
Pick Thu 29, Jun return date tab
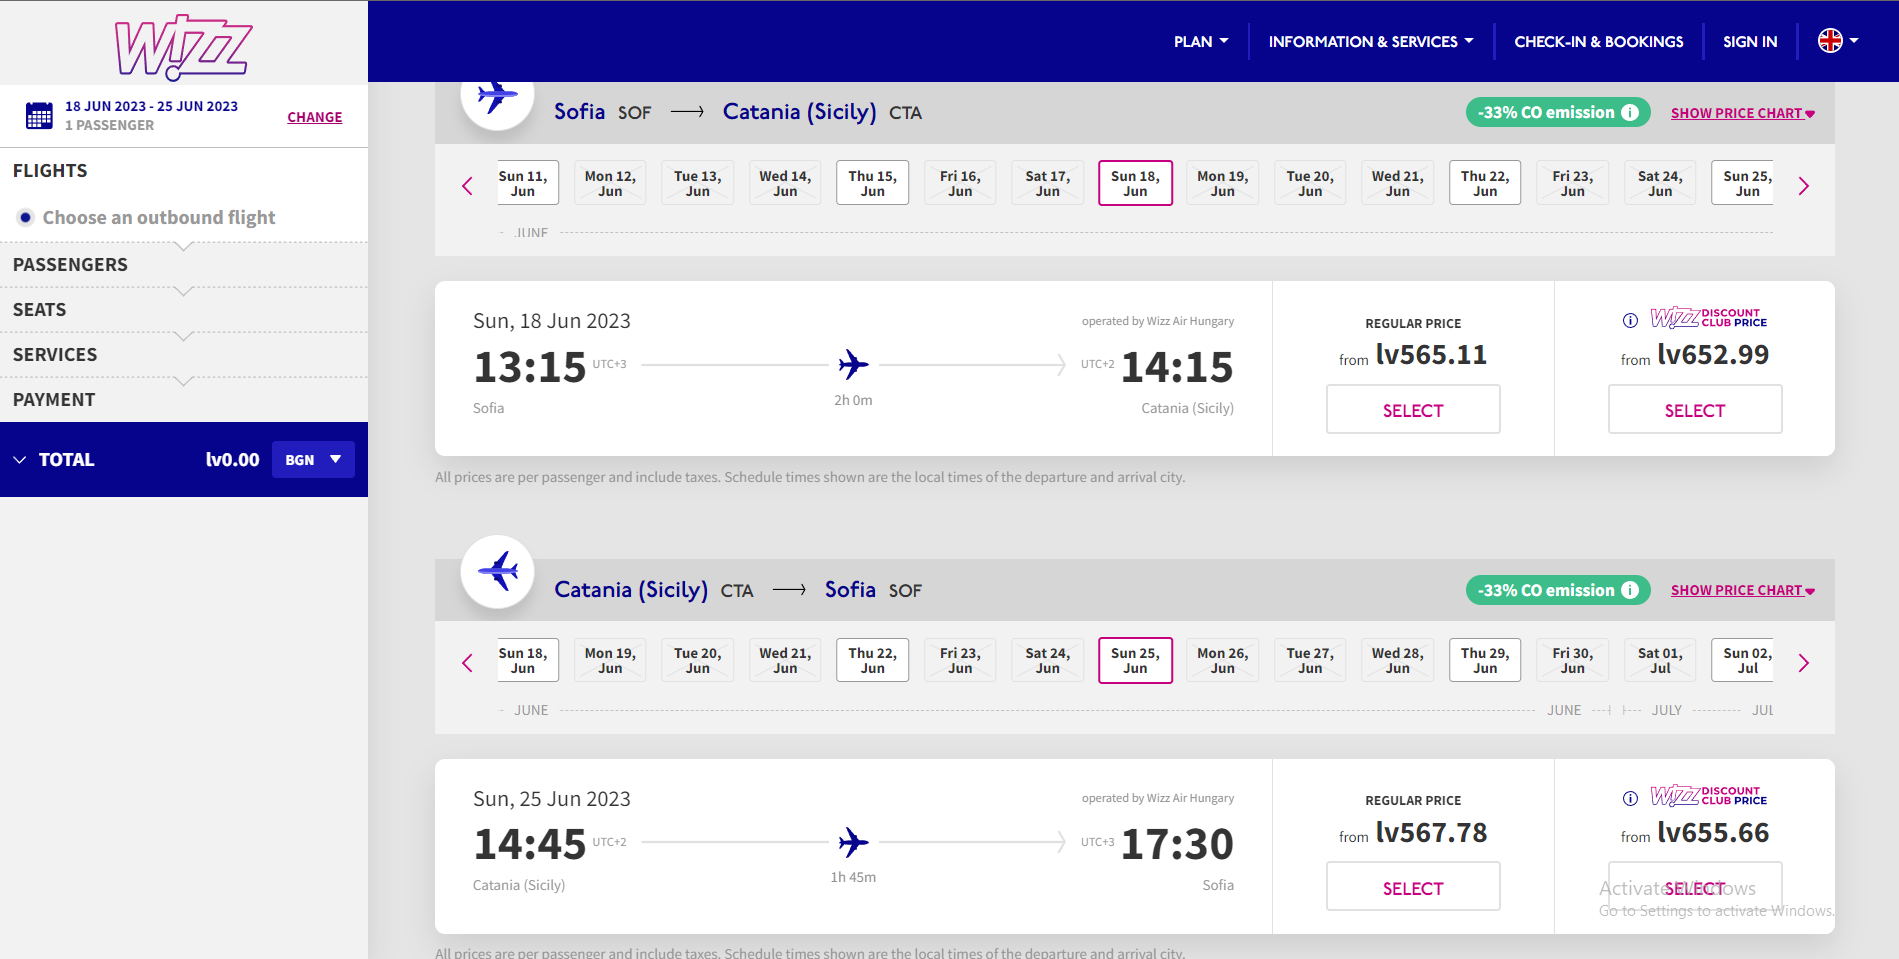point(1484,661)
